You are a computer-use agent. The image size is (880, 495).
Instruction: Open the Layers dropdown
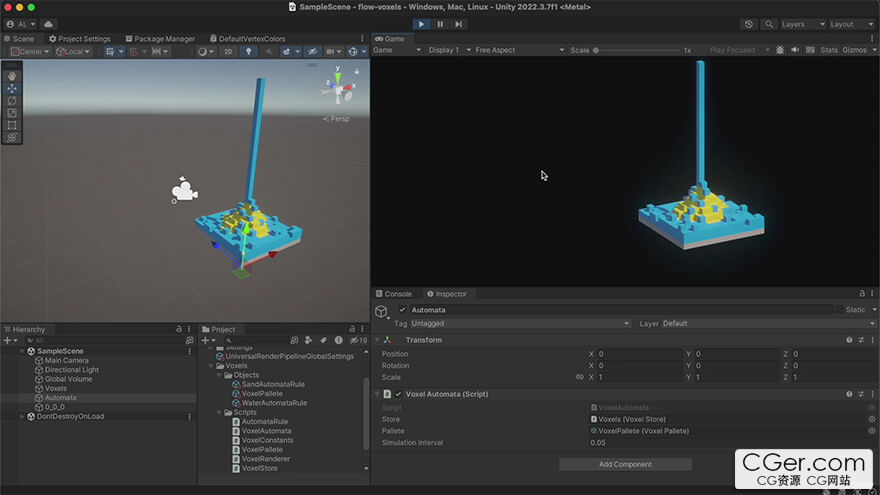click(x=800, y=24)
